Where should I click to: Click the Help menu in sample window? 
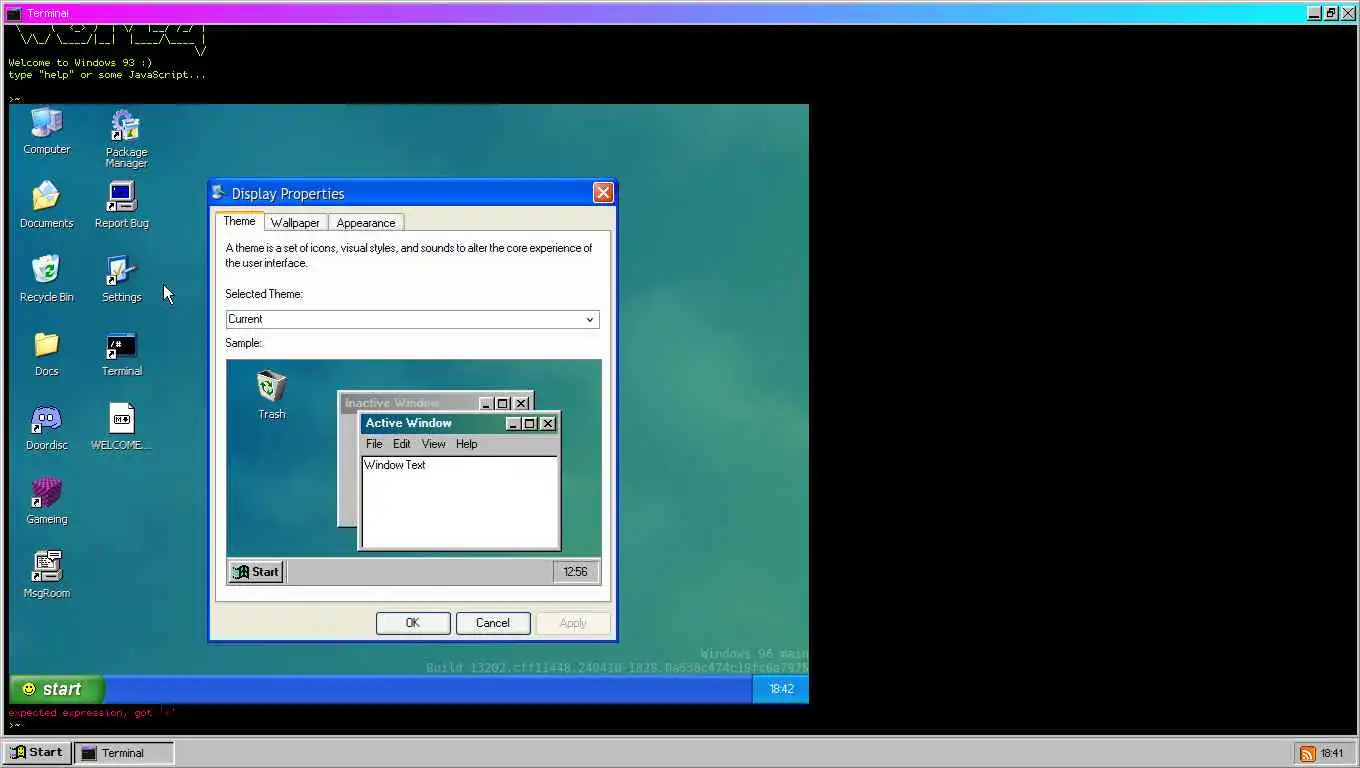tap(467, 444)
